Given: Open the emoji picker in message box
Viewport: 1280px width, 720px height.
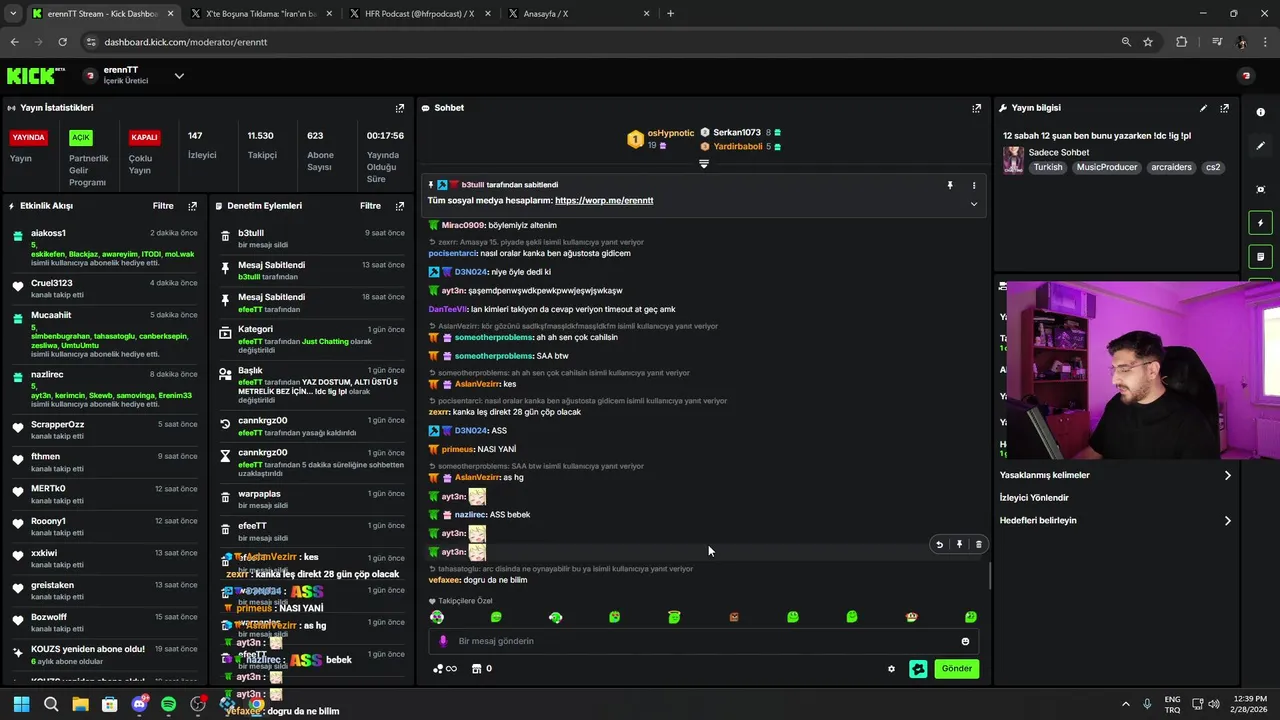Looking at the screenshot, I should 965,641.
